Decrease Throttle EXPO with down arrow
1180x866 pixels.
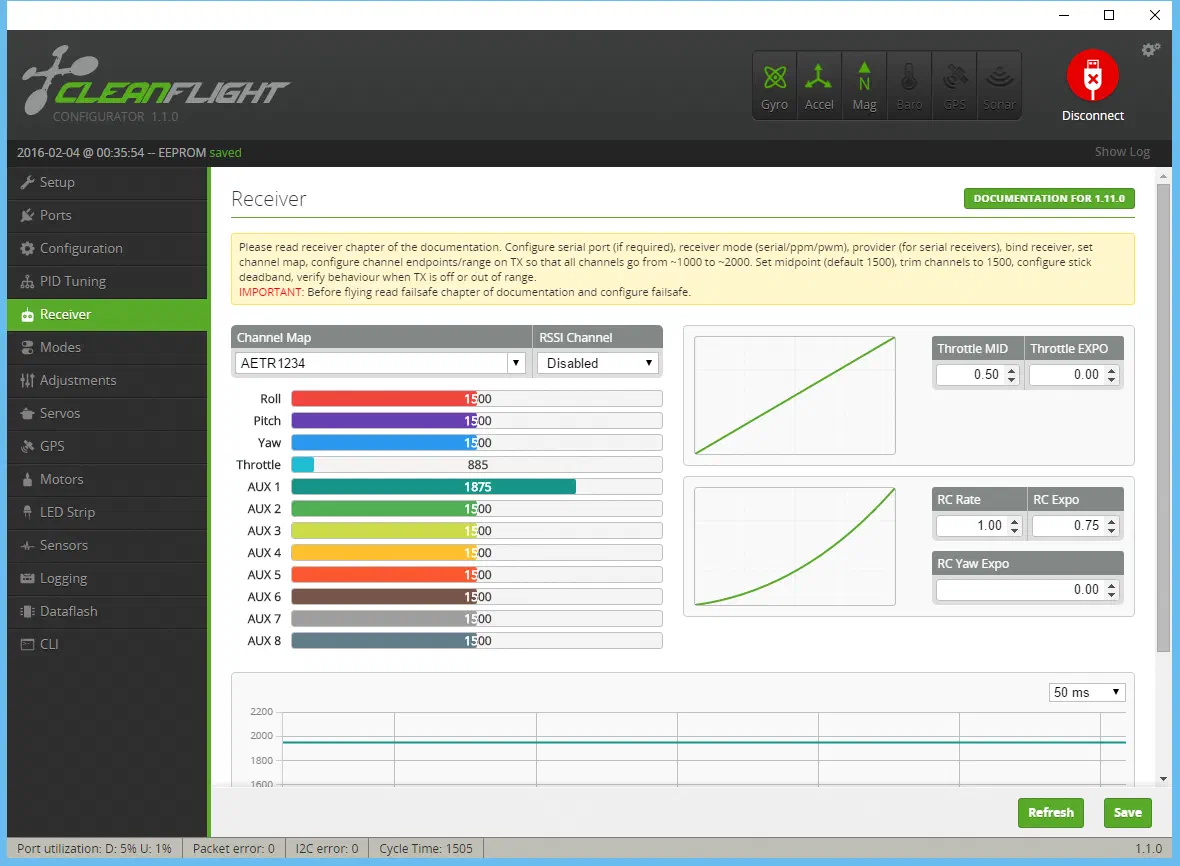[x=1112, y=379]
